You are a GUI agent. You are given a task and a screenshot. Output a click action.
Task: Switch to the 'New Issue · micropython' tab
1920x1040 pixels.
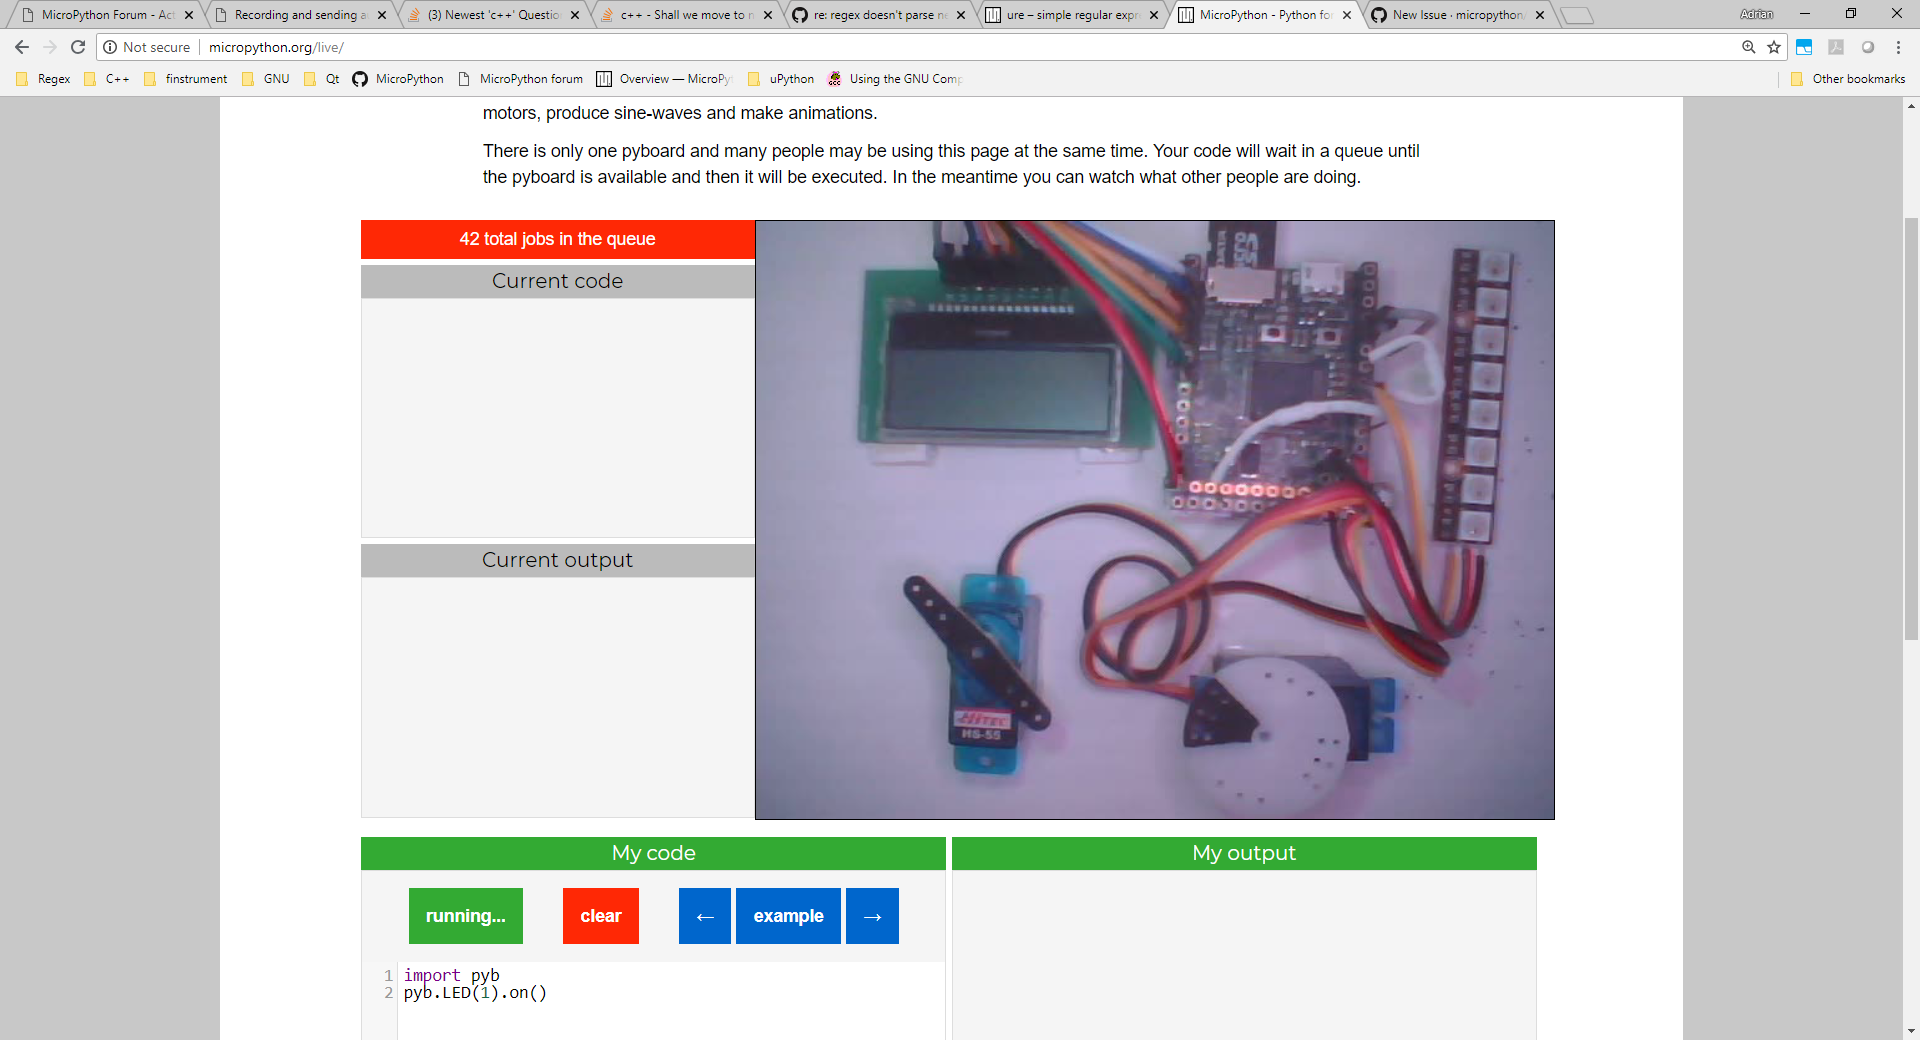pyautogui.click(x=1450, y=15)
